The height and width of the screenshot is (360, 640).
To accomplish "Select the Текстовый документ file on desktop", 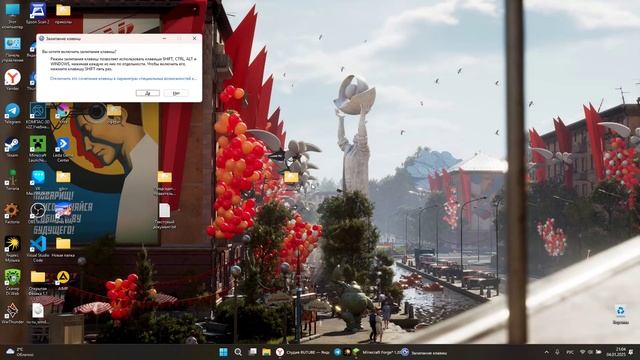I will pyautogui.click(x=164, y=216).
